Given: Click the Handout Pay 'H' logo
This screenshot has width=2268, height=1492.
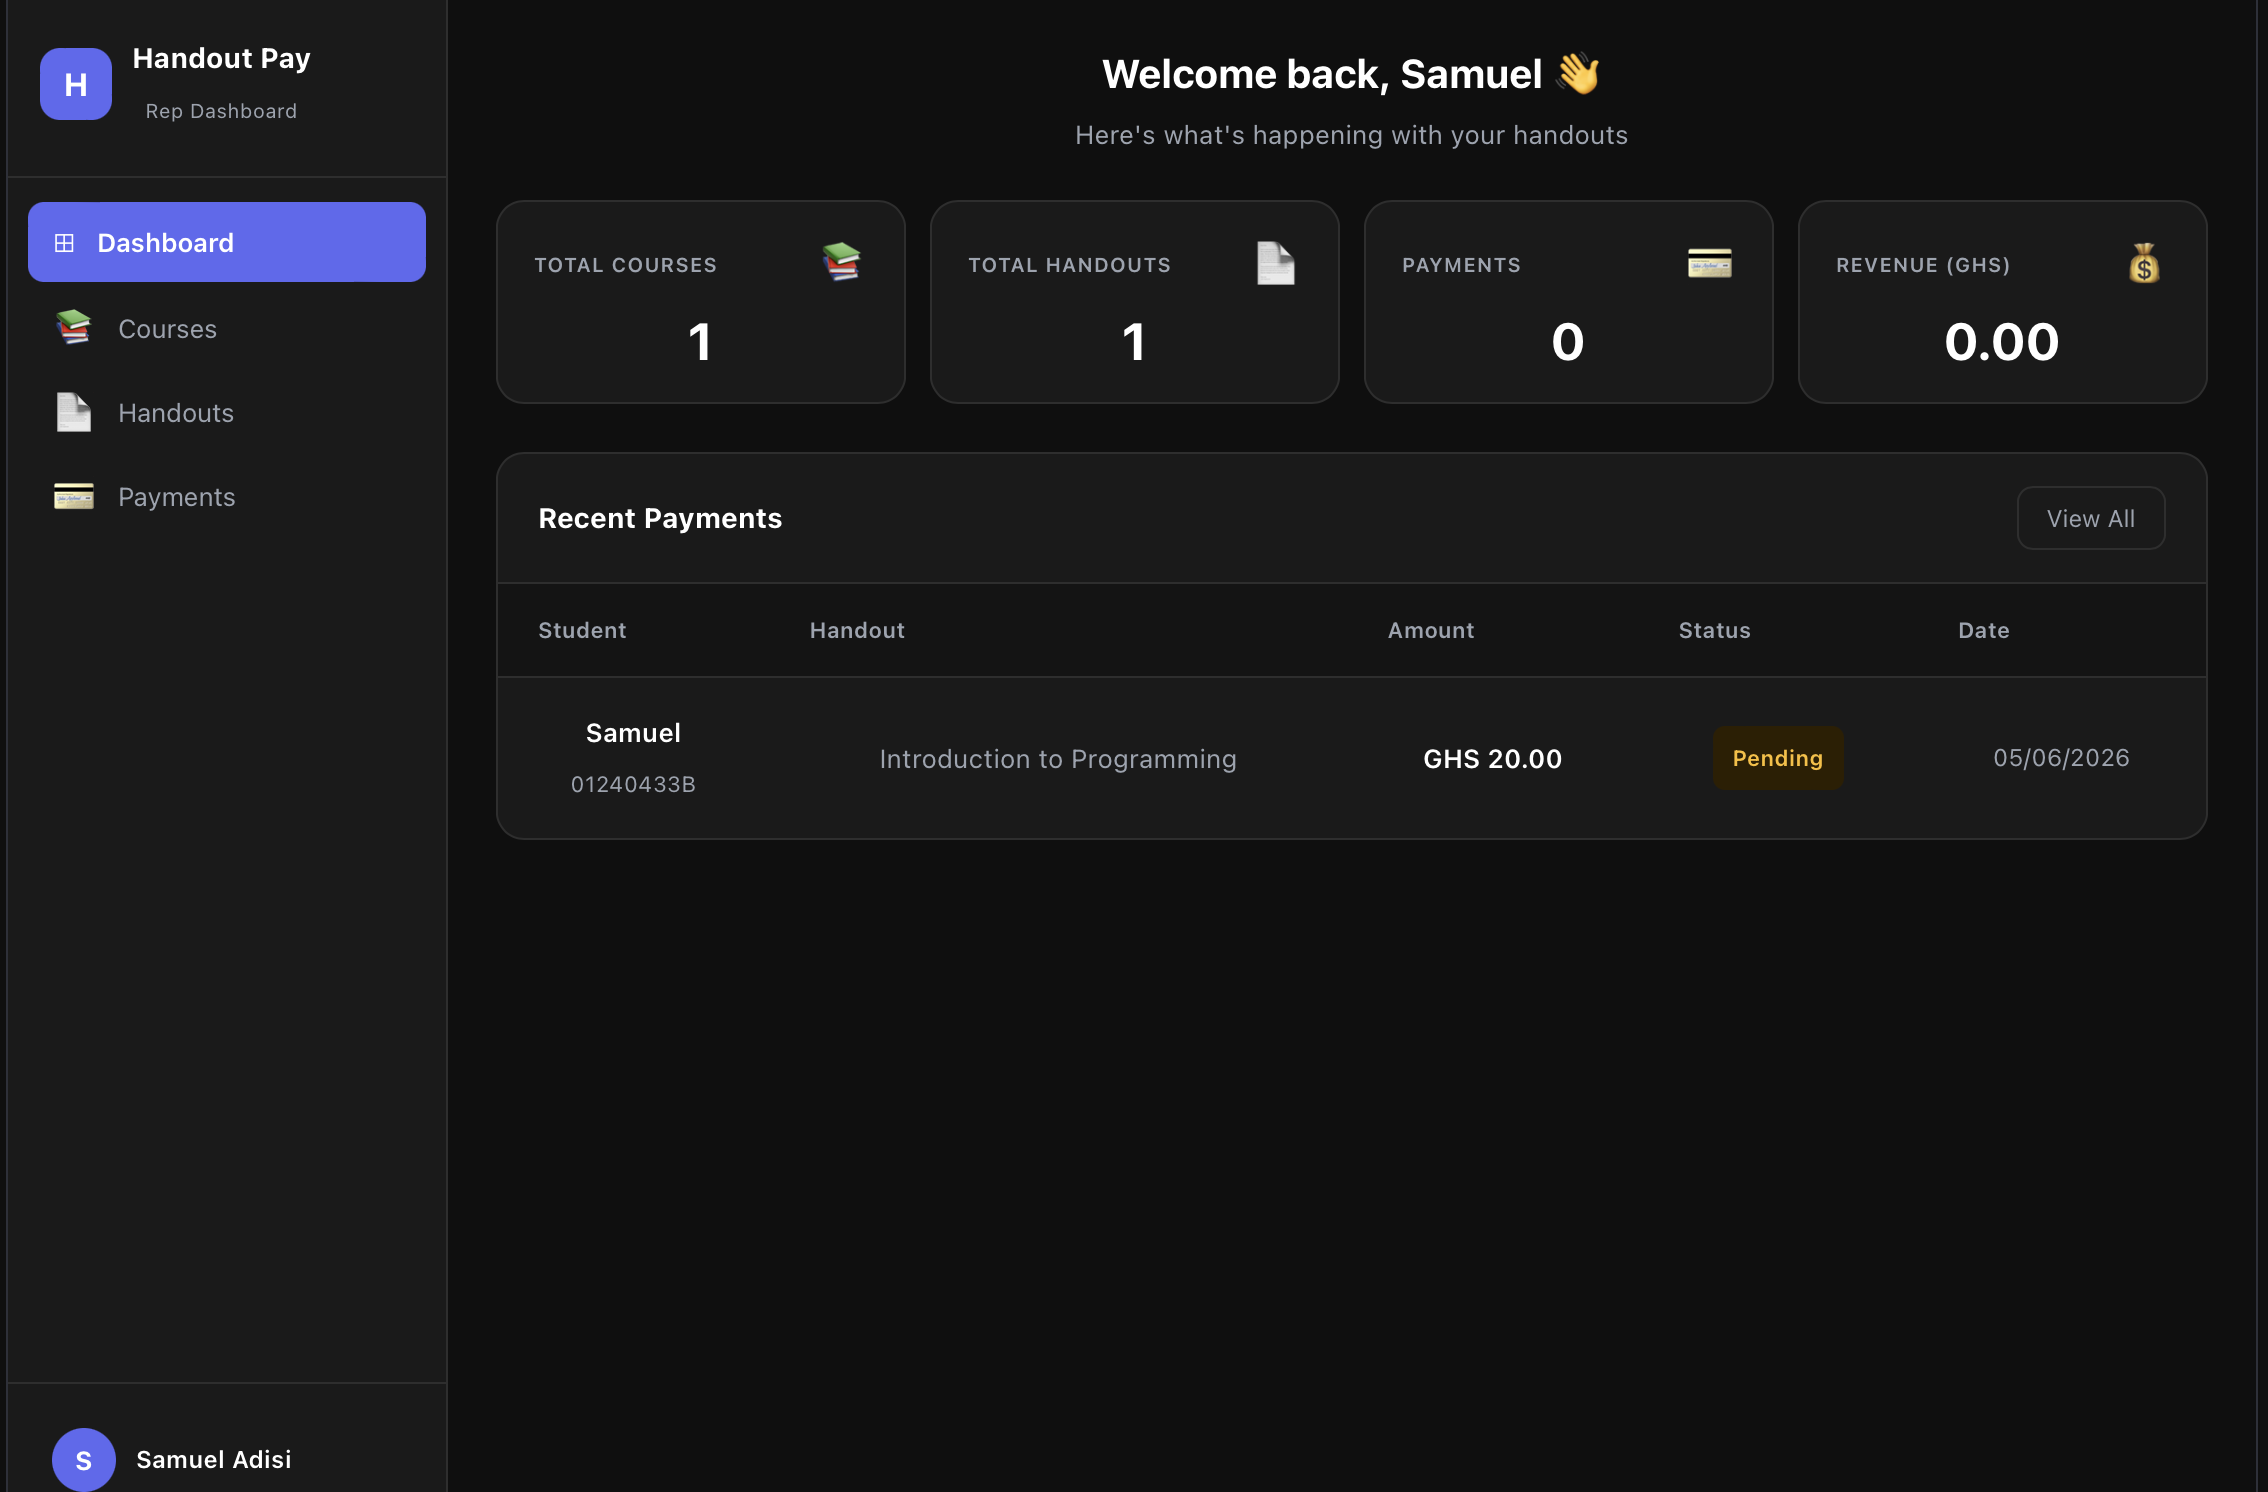Looking at the screenshot, I should (76, 84).
